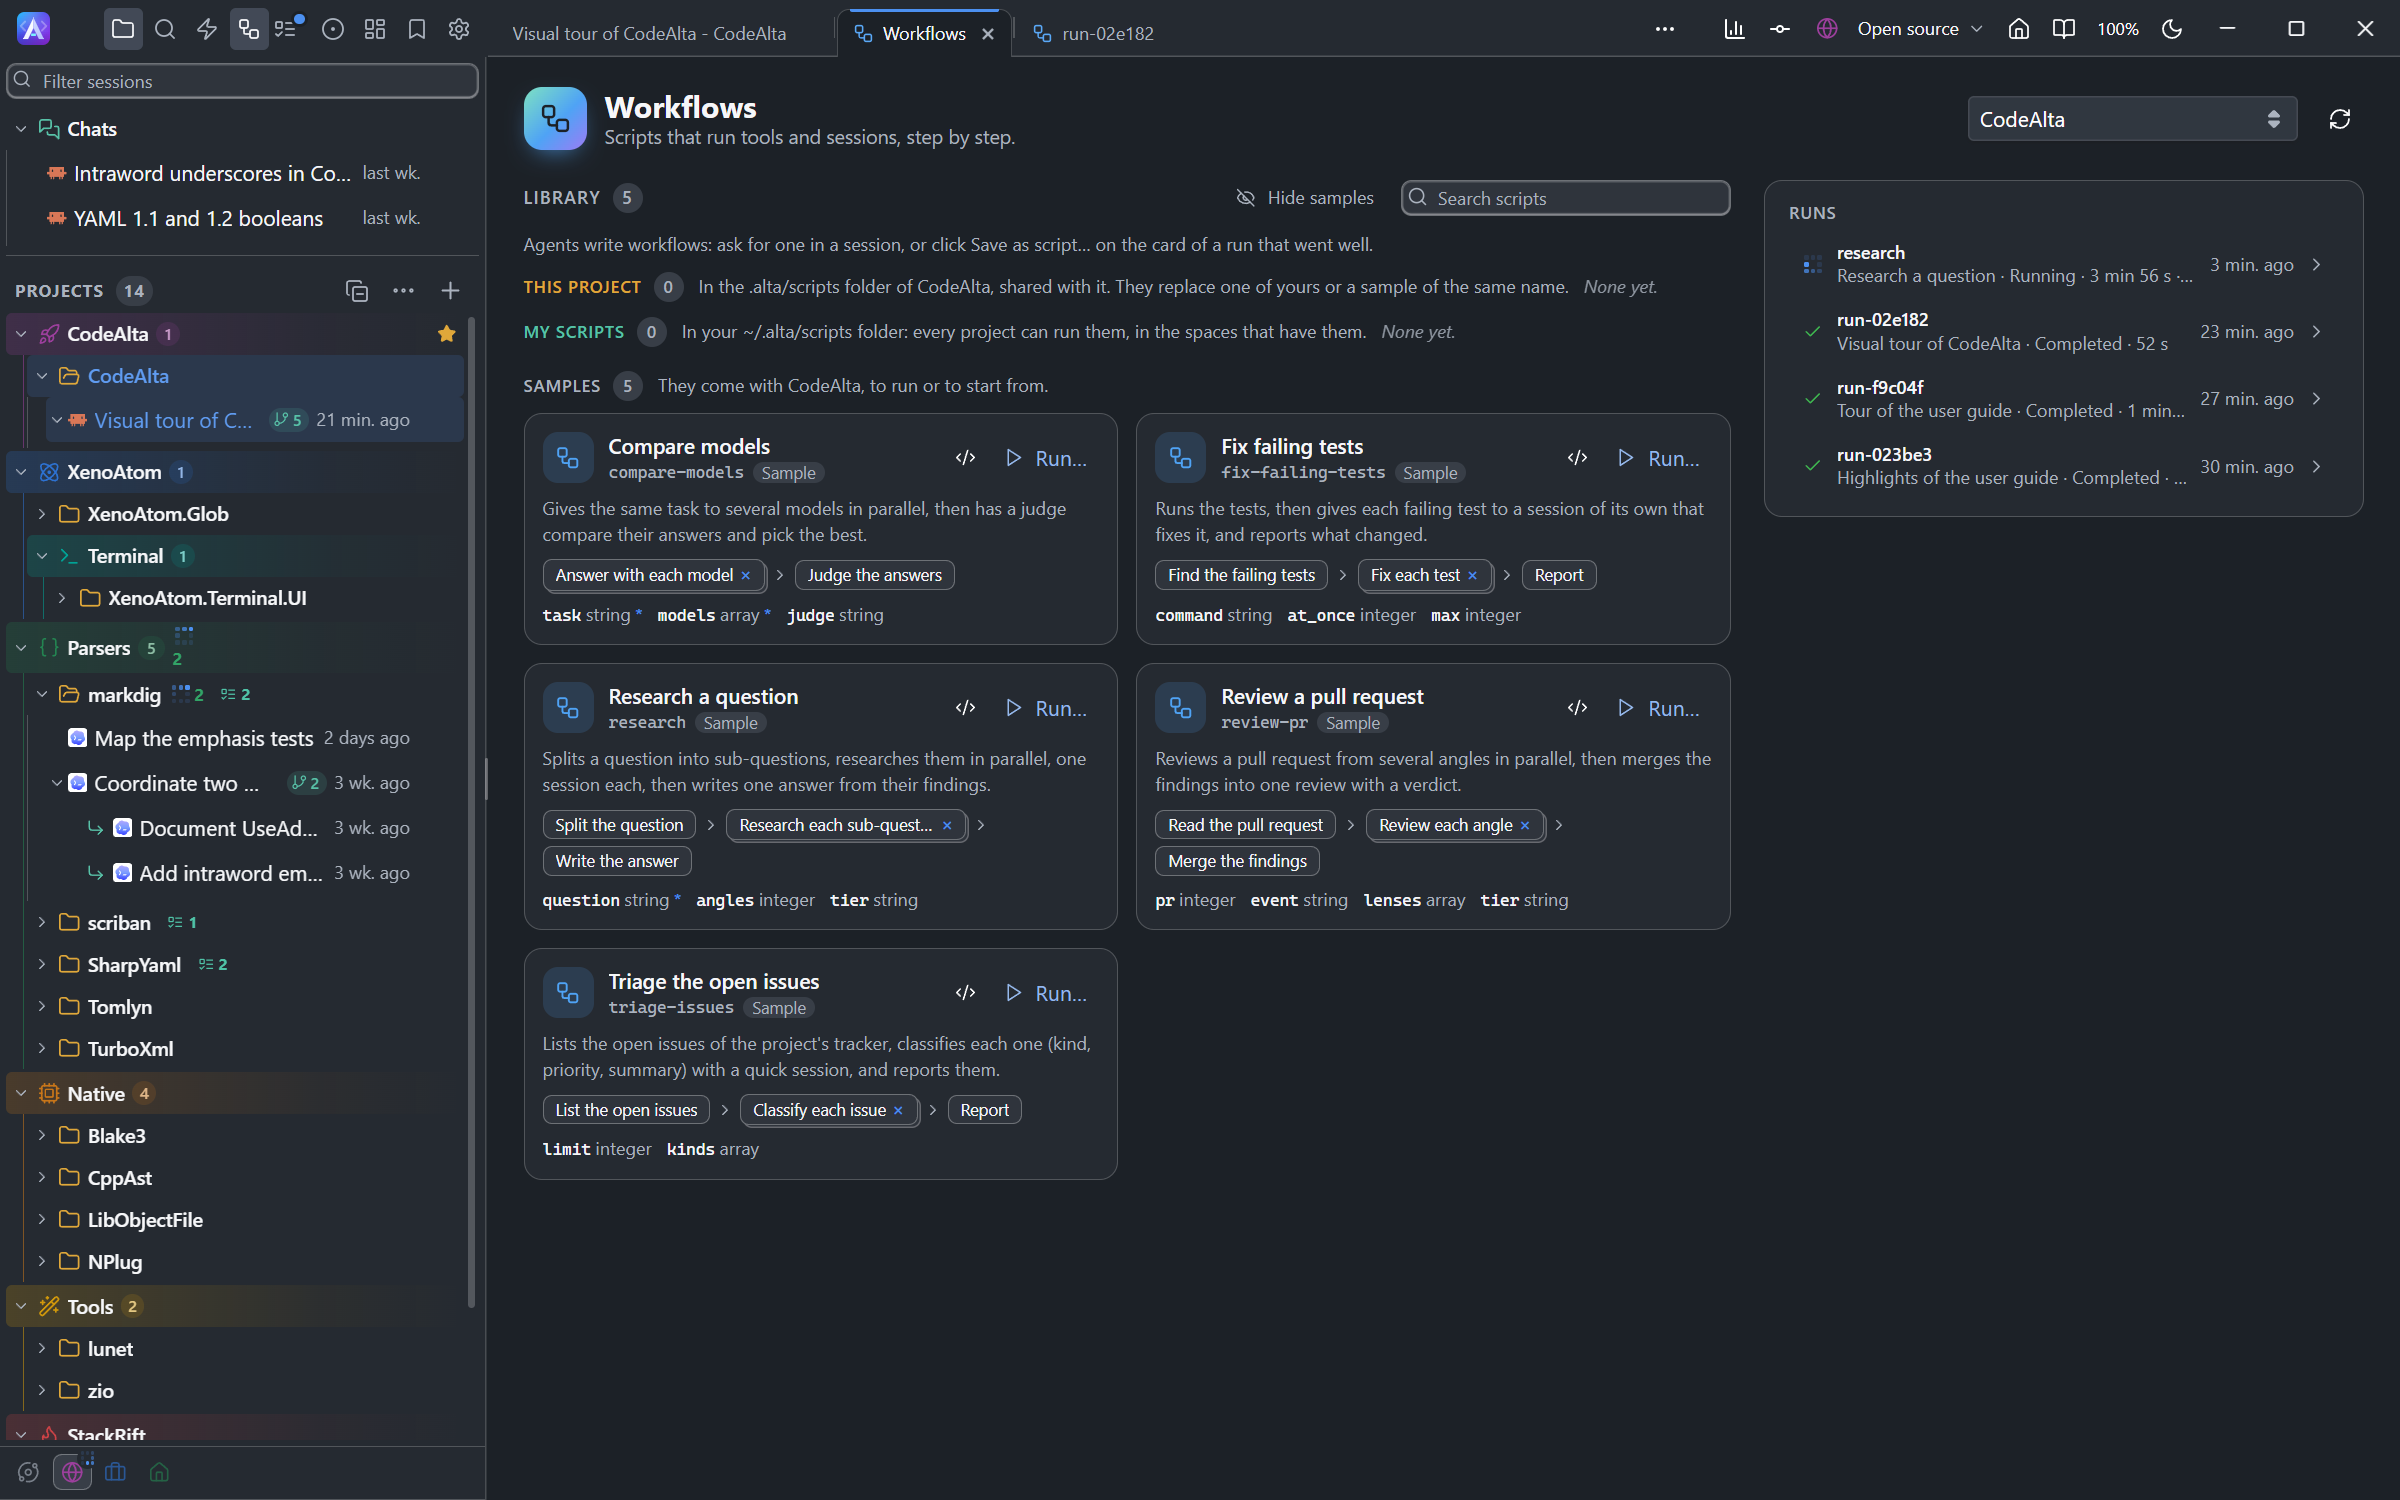This screenshot has width=2400, height=1500.
Task: Open the settings gear toolbar icon
Action: coord(459,30)
